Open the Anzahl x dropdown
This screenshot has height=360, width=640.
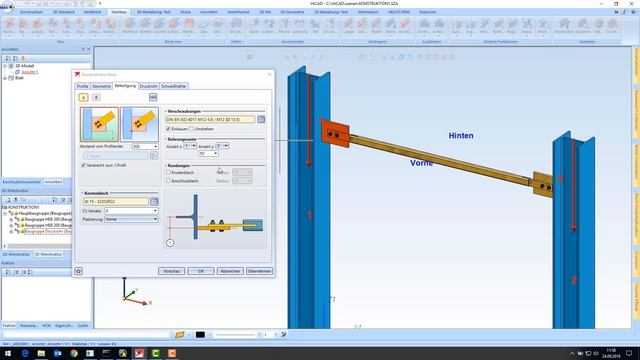pyautogui.click(x=194, y=146)
